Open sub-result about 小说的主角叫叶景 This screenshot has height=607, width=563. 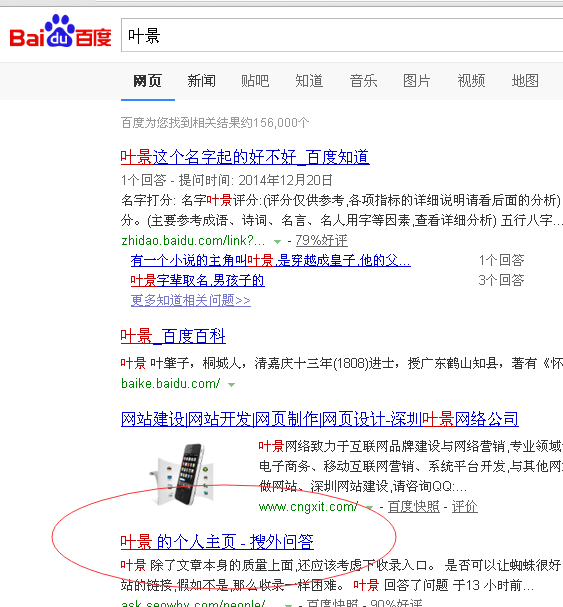coord(271,261)
